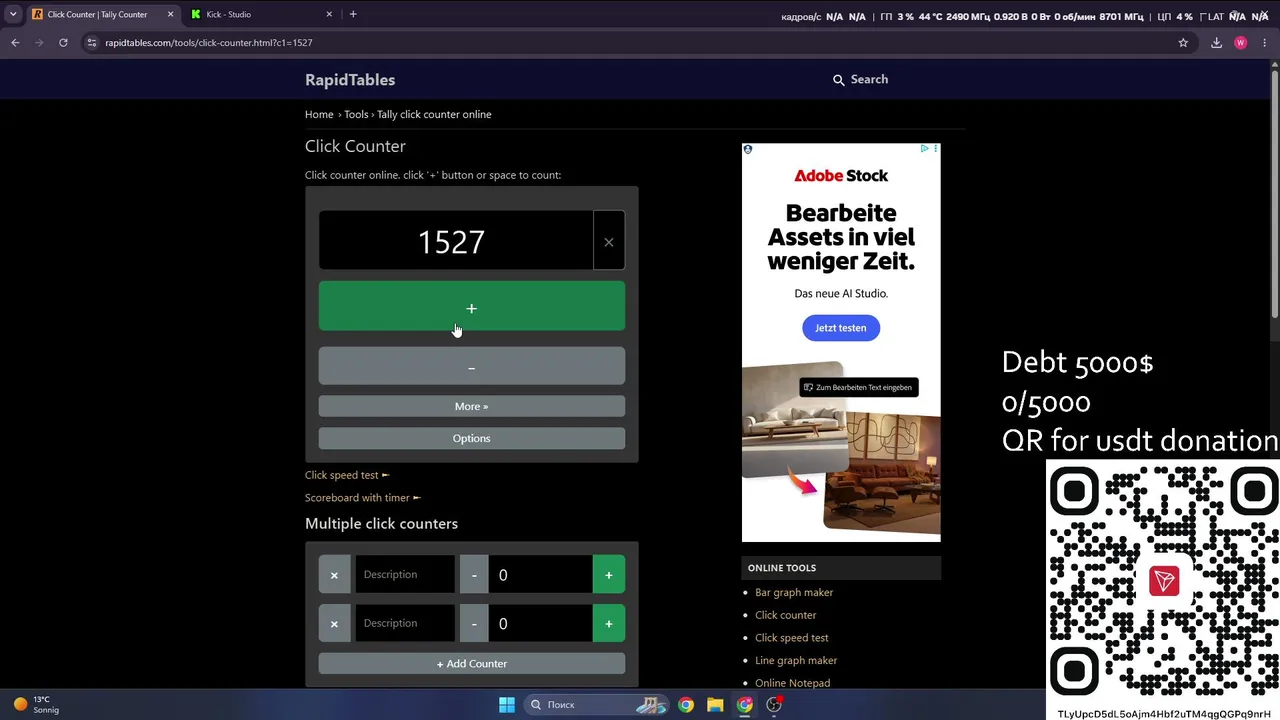Decrement the first multiple counter
Screen dimensions: 1280x720
474,574
